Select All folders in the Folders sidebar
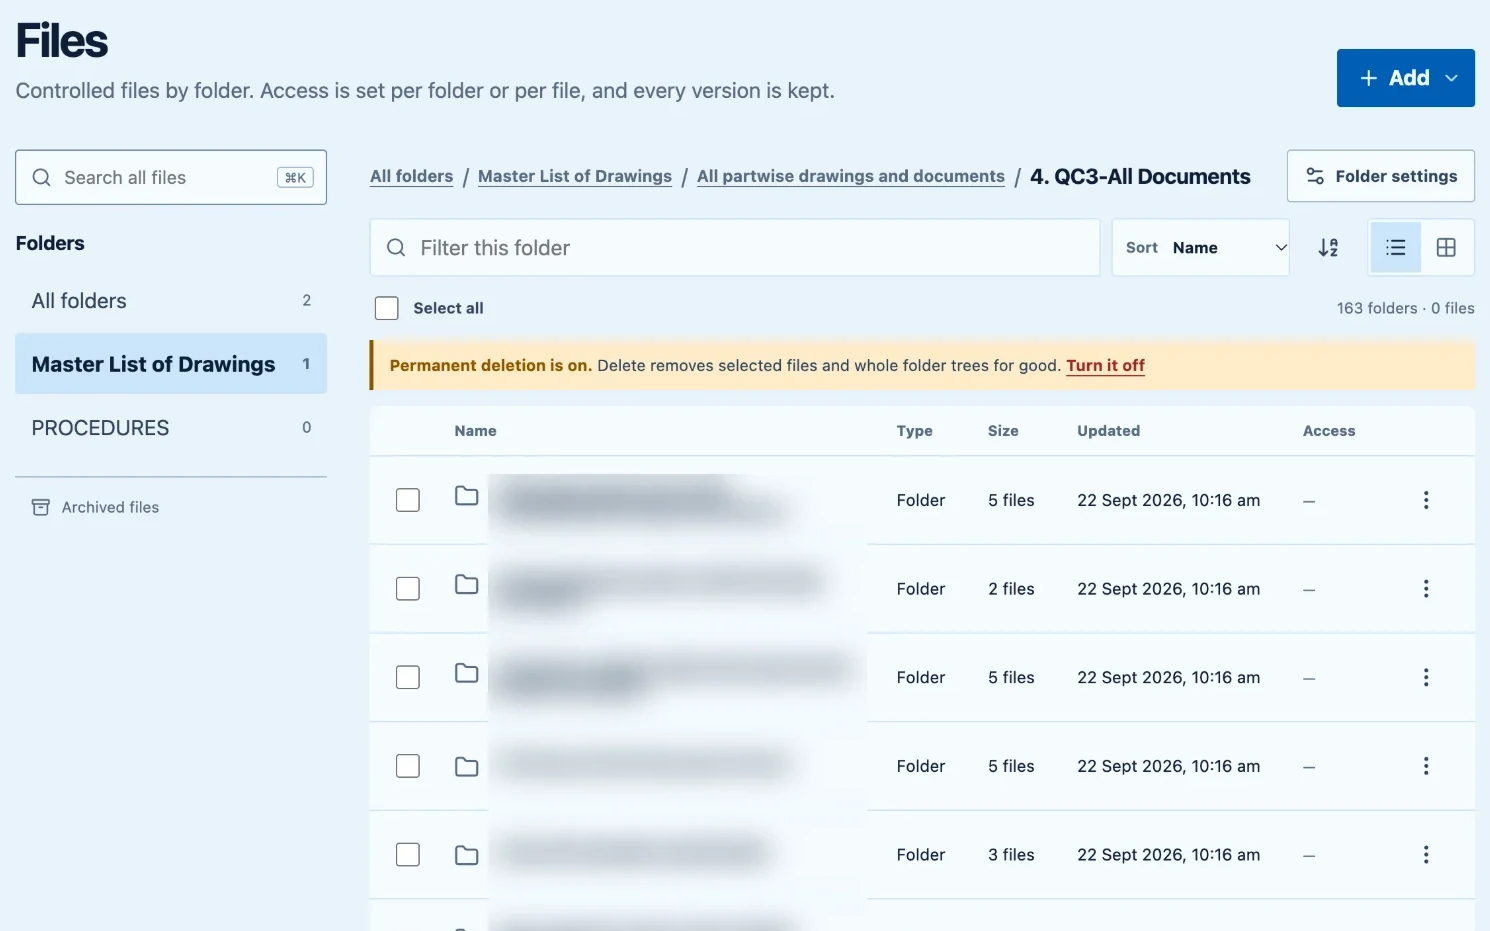This screenshot has height=931, width=1490. click(171, 301)
